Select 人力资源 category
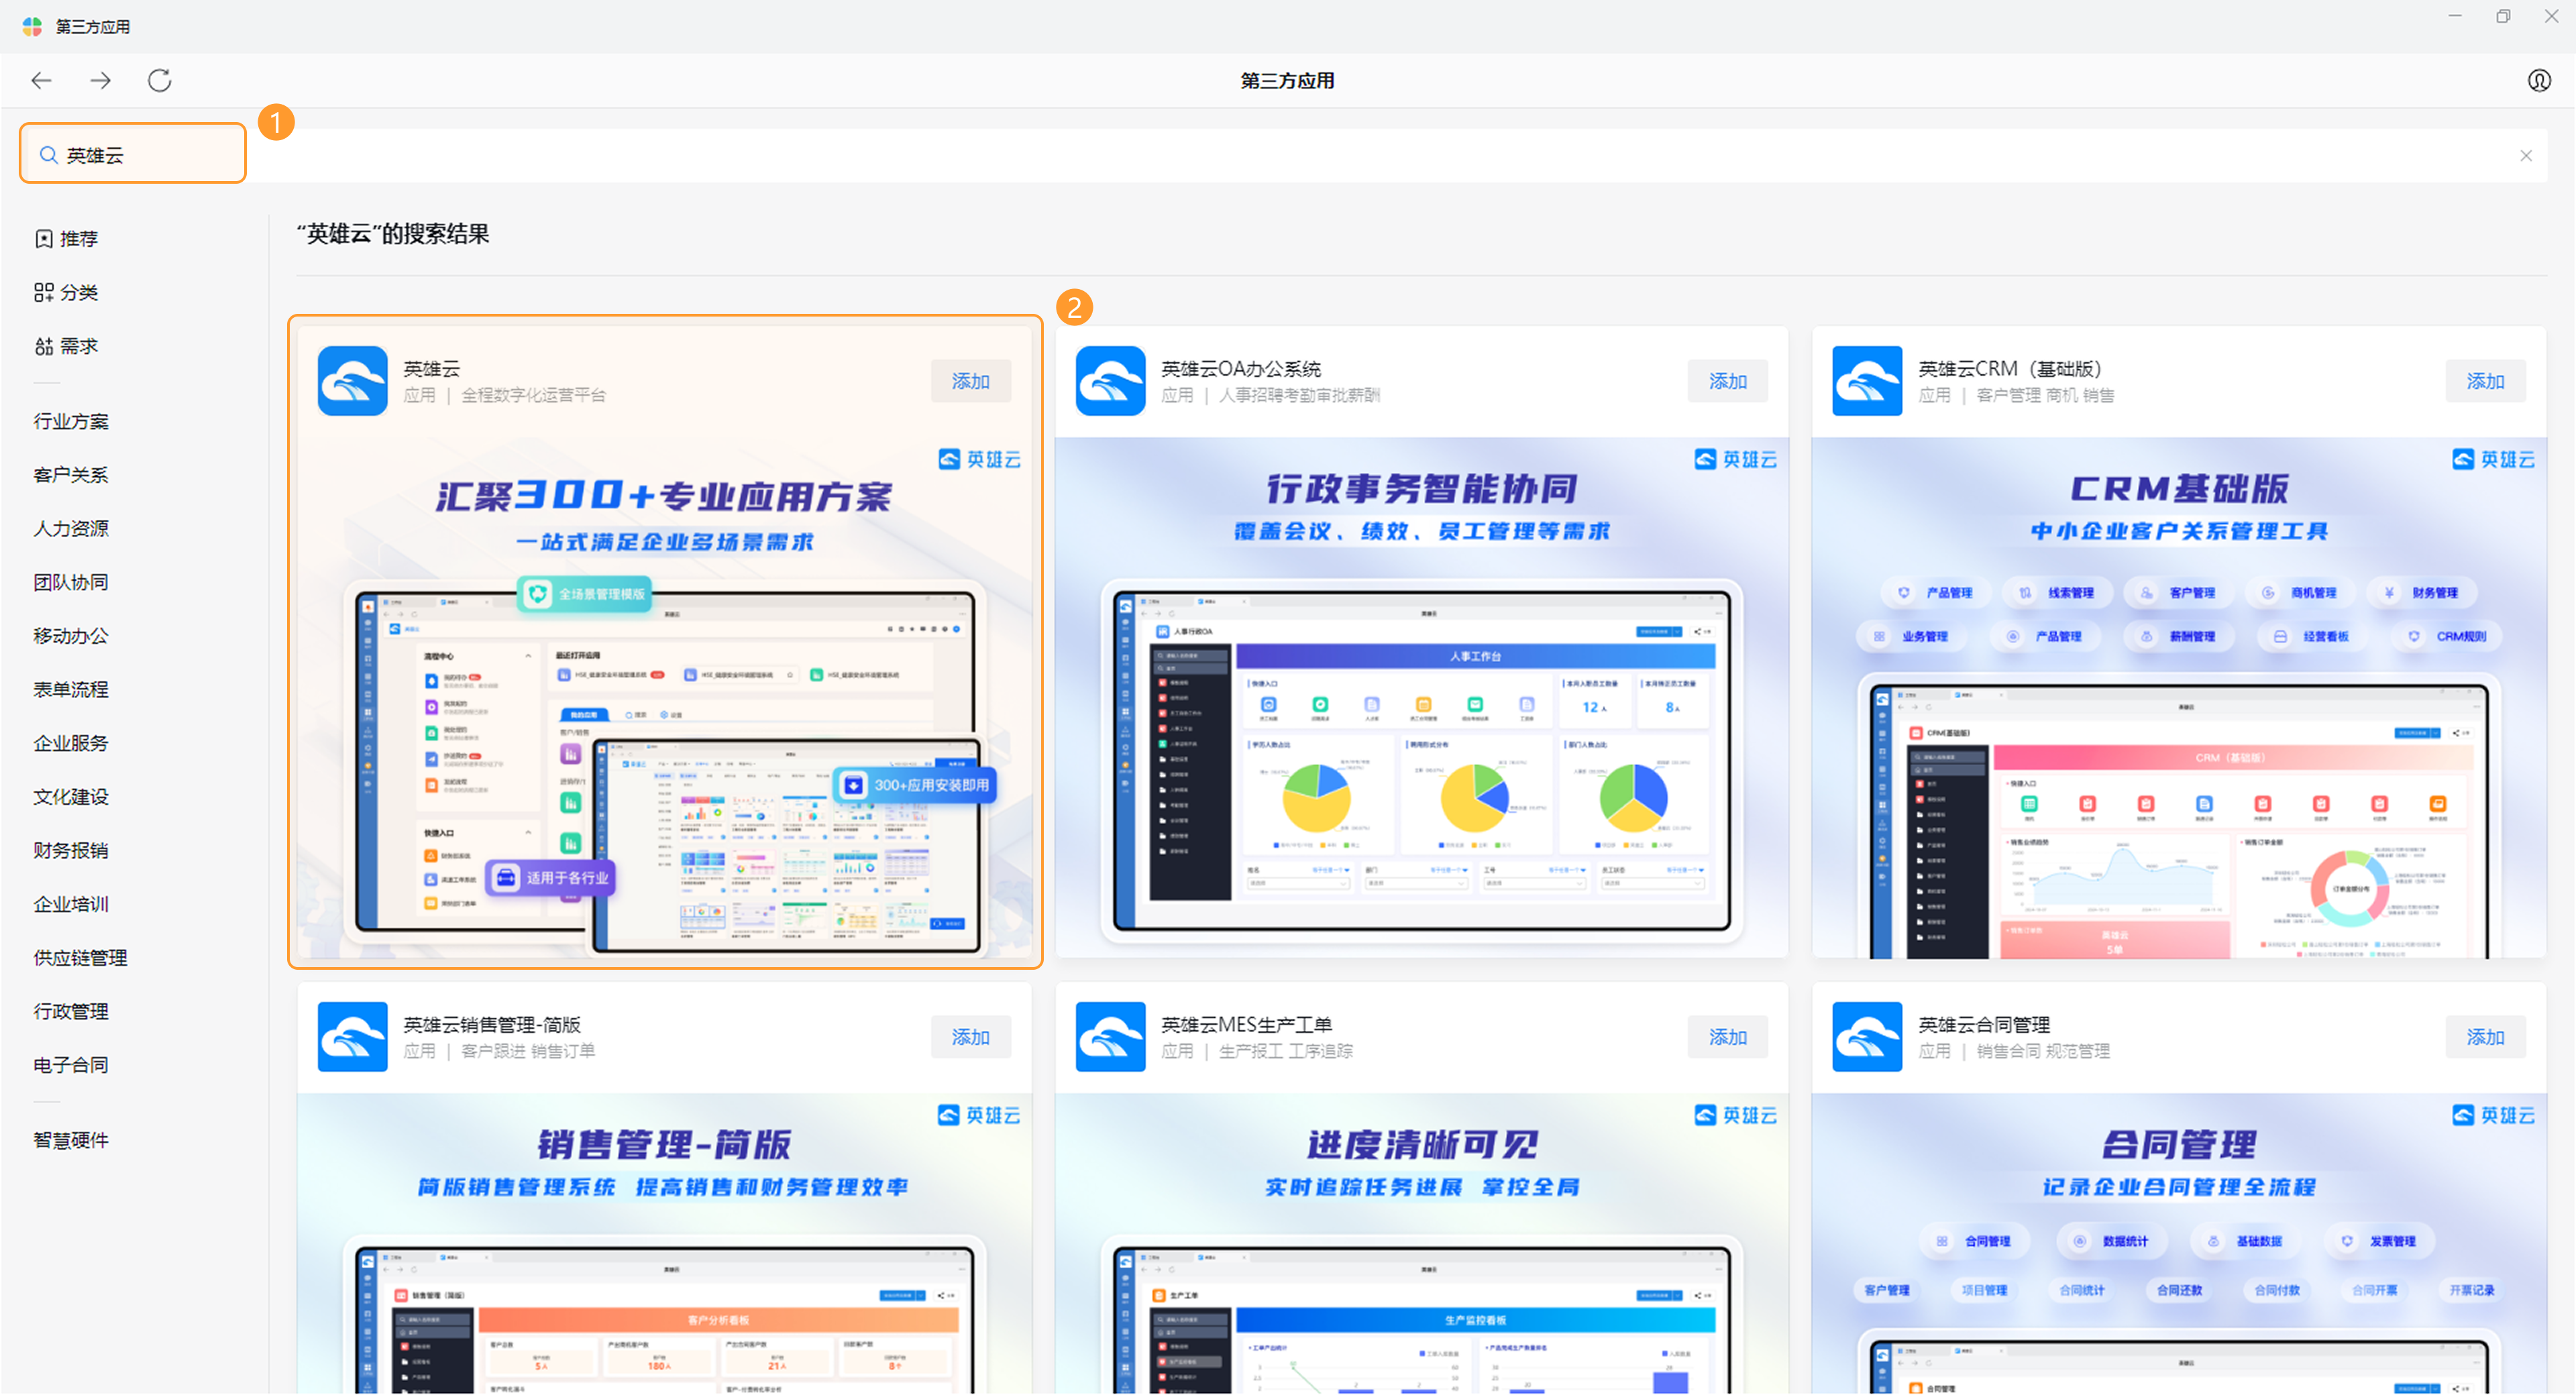Image resolution: width=2576 pixels, height=1395 pixels. click(71, 528)
